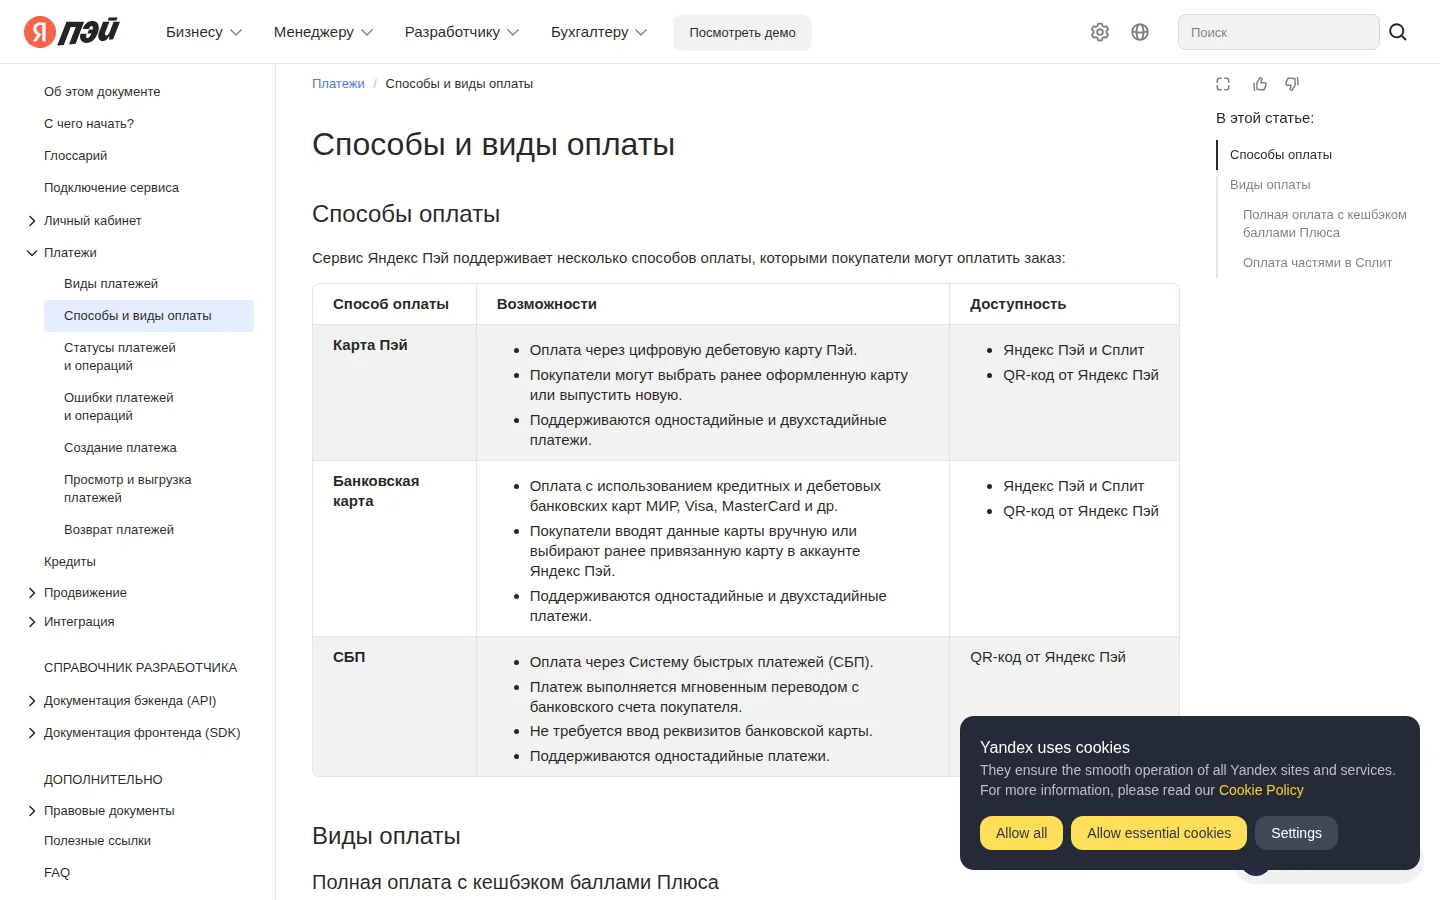1440x900 pixels.
Task: Open the settings gear icon in header
Action: tap(1100, 32)
